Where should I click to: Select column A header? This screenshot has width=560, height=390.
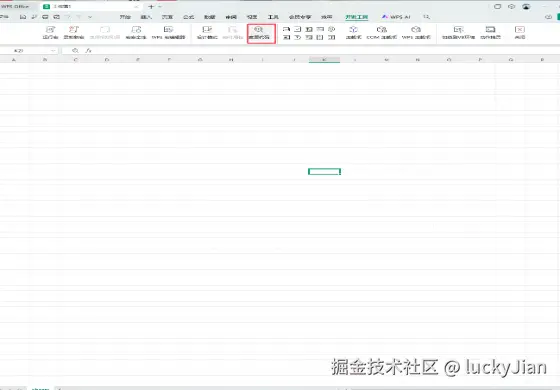14,60
